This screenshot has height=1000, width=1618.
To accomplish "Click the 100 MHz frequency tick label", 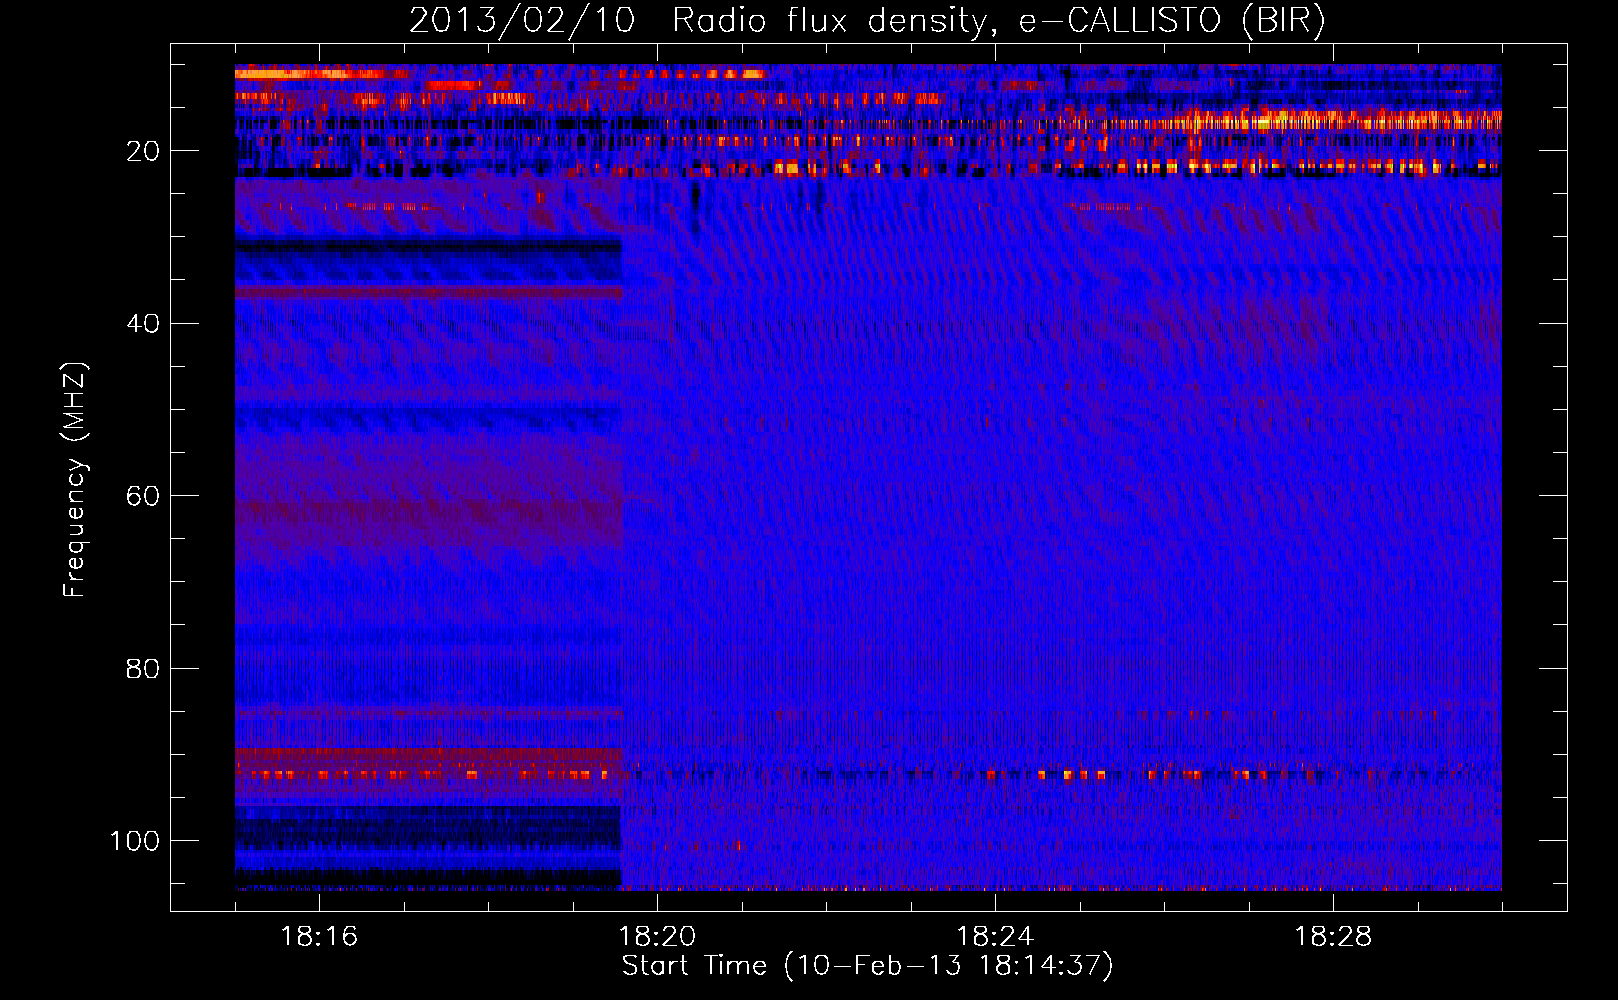I will tap(135, 841).
